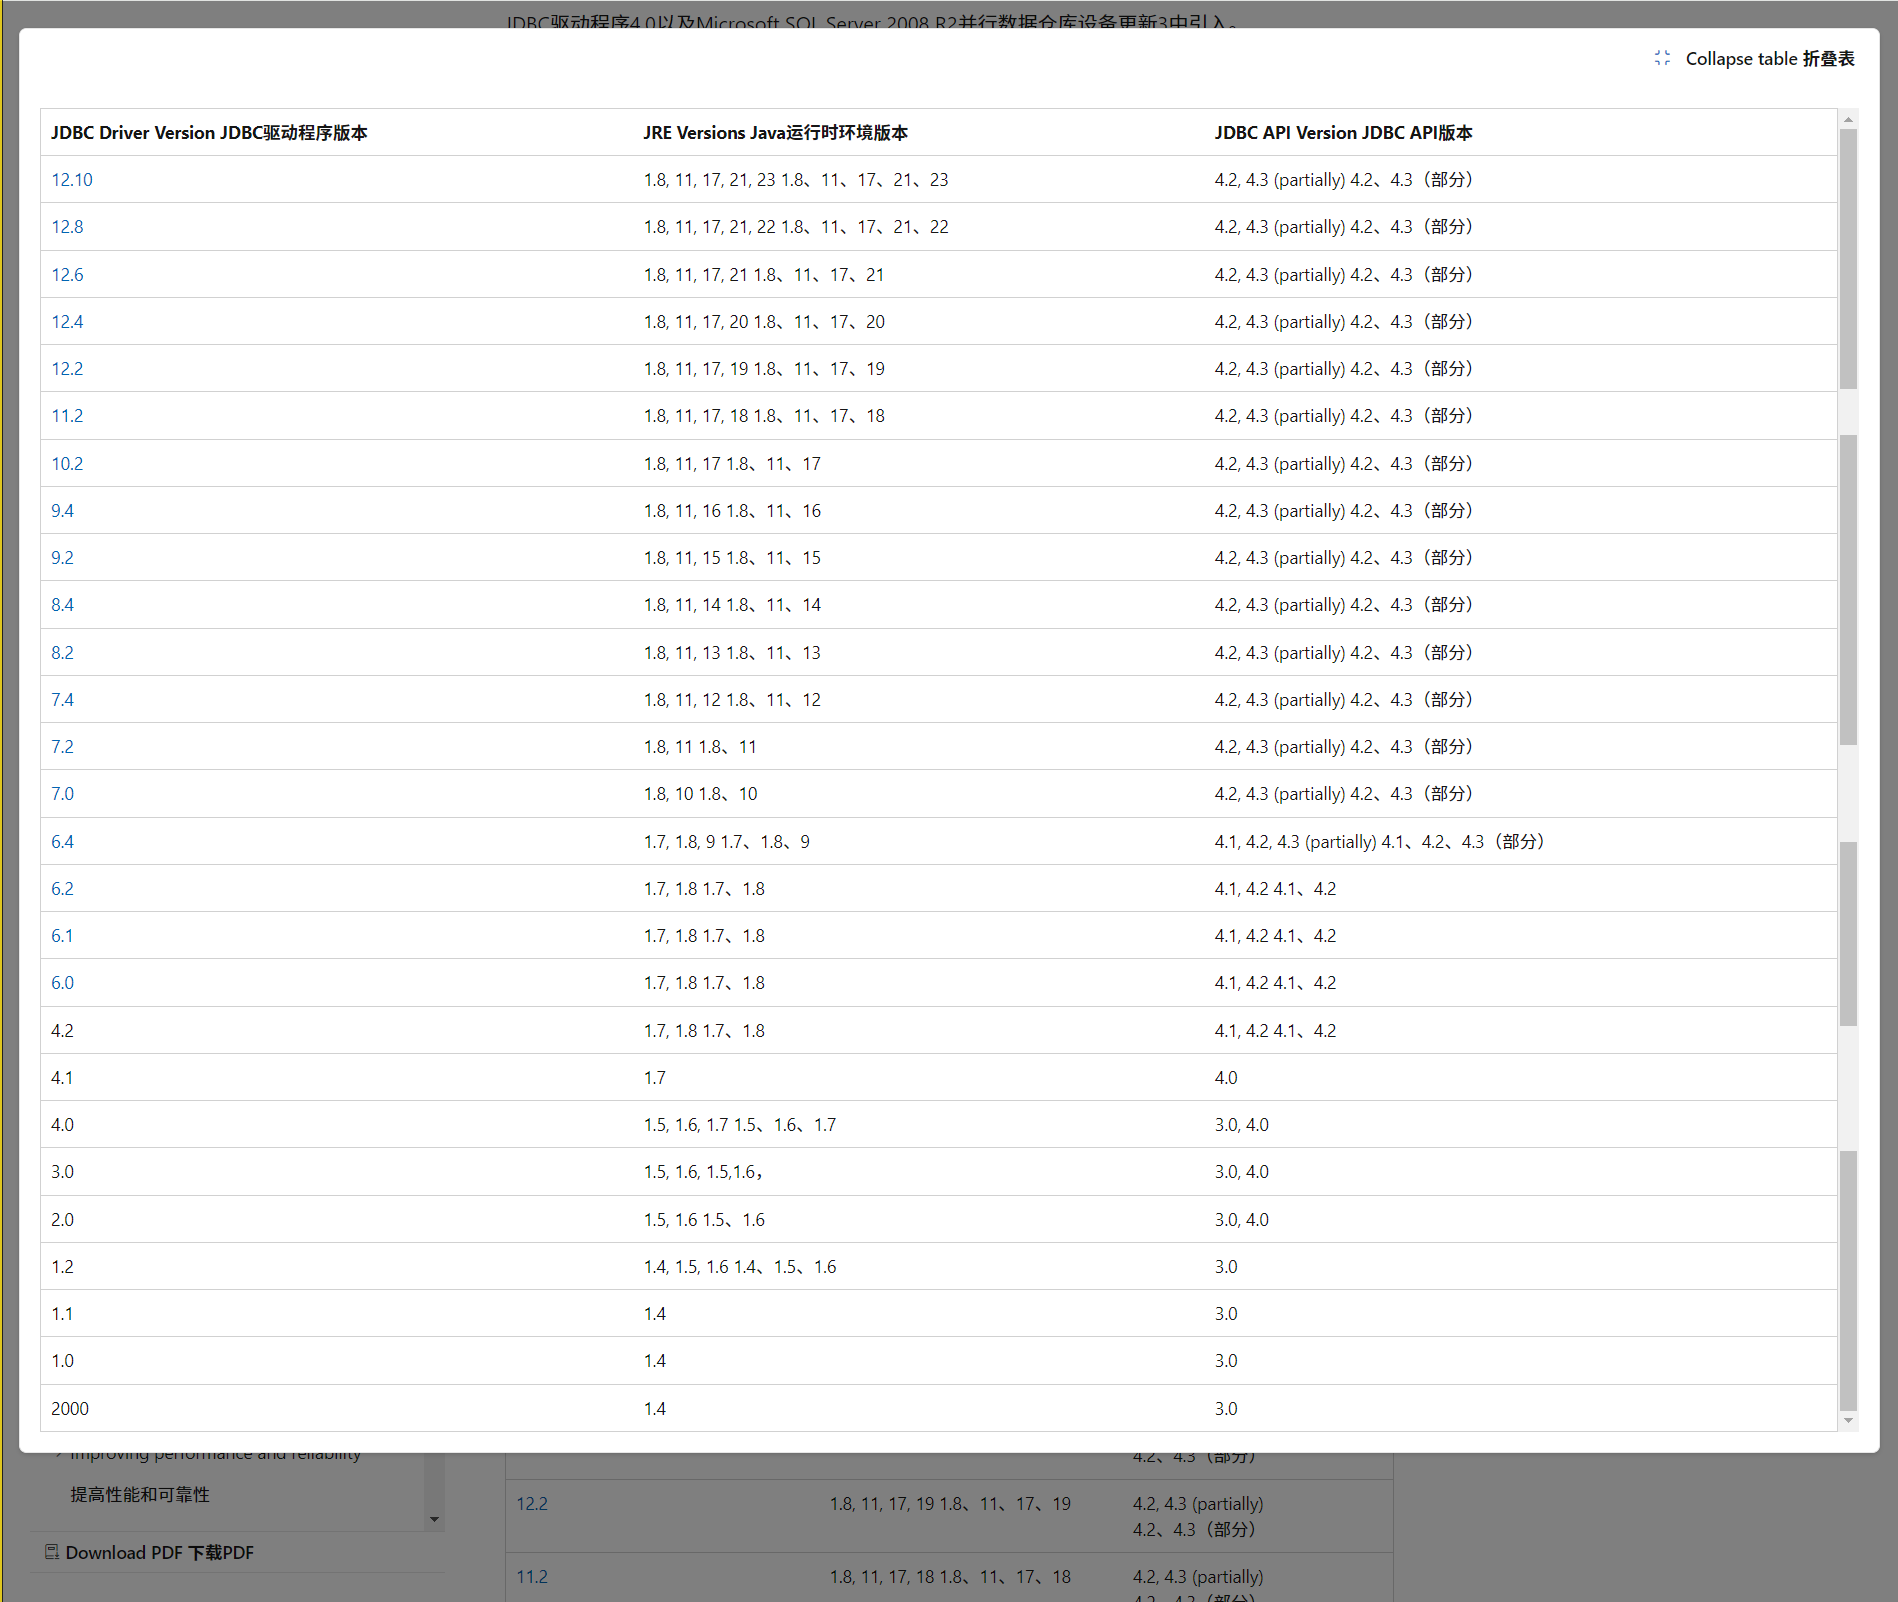Click the vertical scrollbar thumb of the table

[1848, 259]
